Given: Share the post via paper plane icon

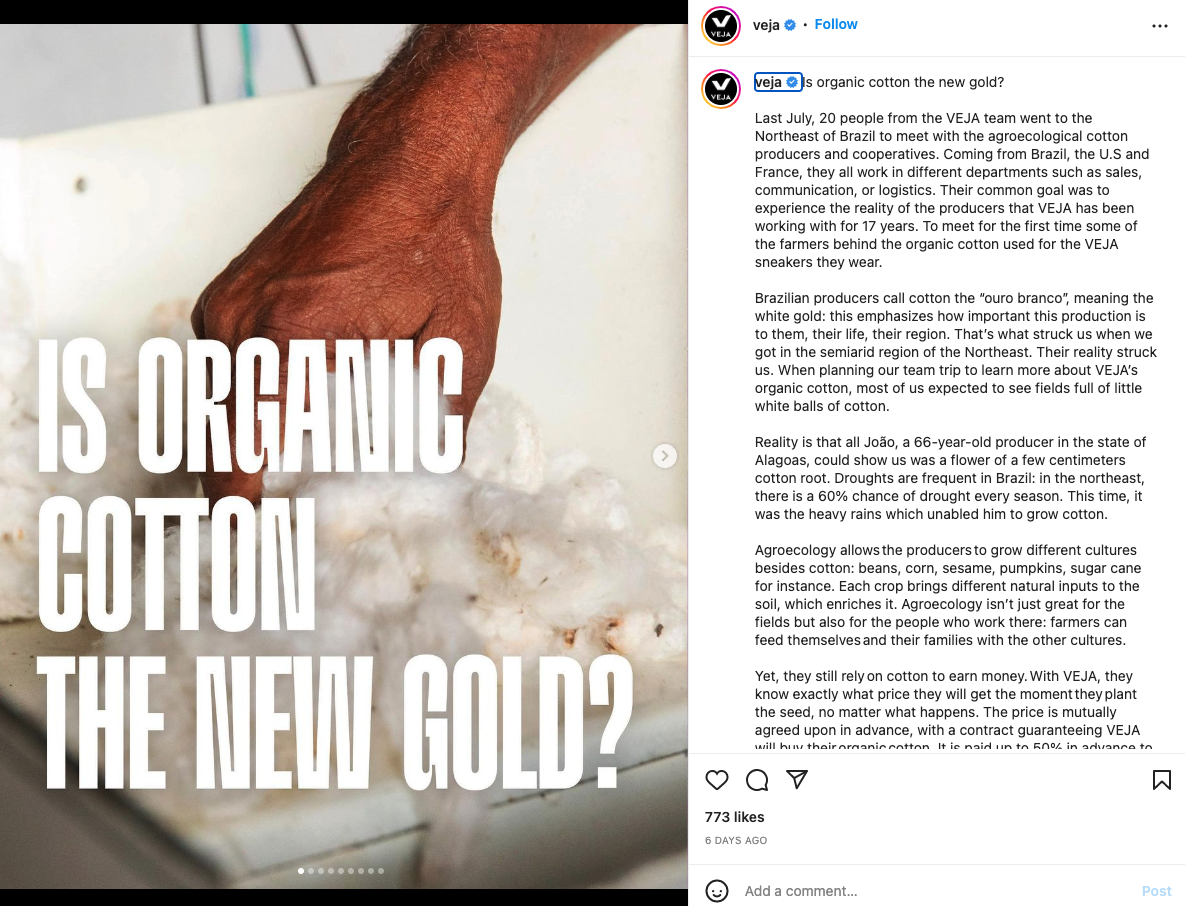Looking at the screenshot, I should (x=797, y=779).
